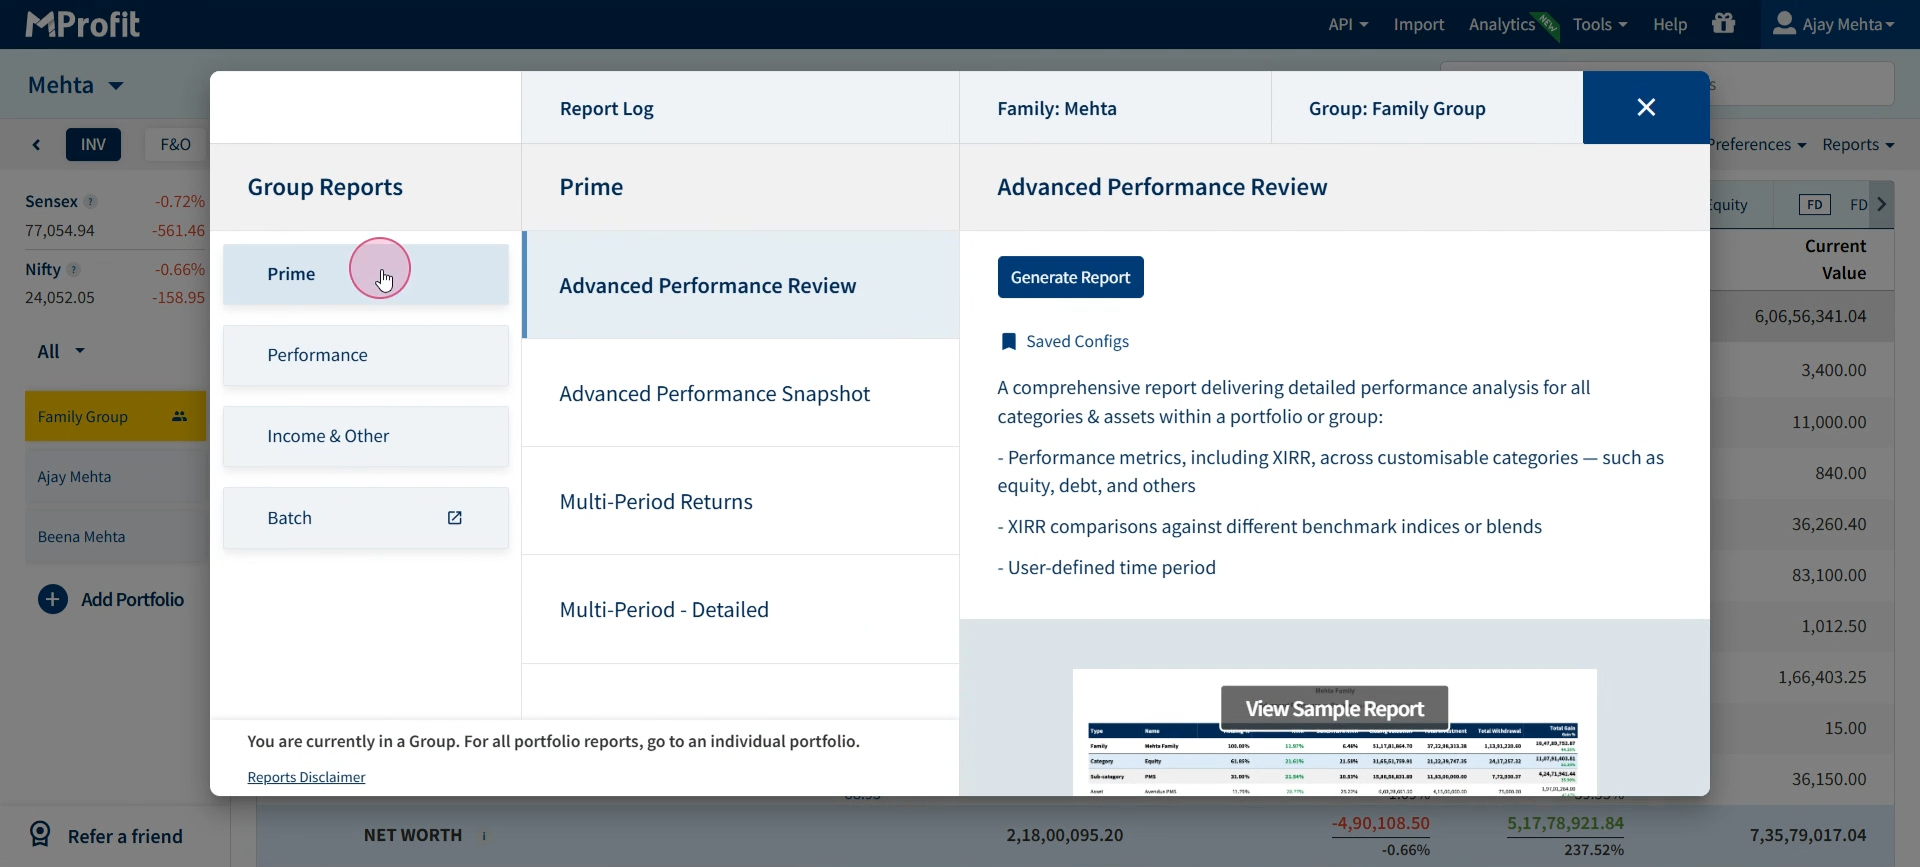1920x867 pixels.
Task: Select the Ajay Mehta portfolio
Action: [x=115, y=477]
